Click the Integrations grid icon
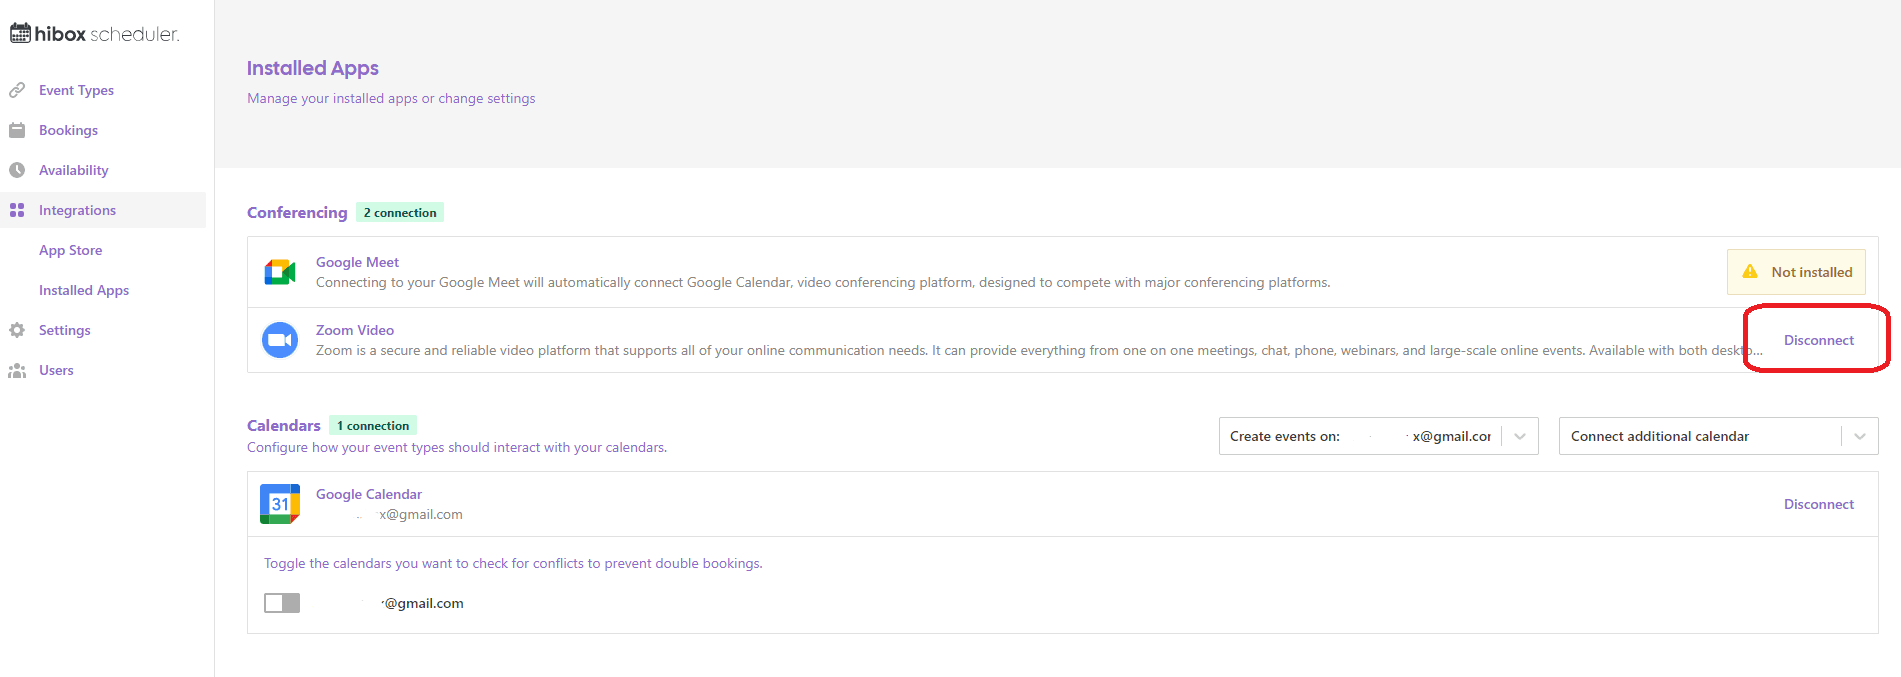Viewport: 1901px width, 677px height. 17,210
